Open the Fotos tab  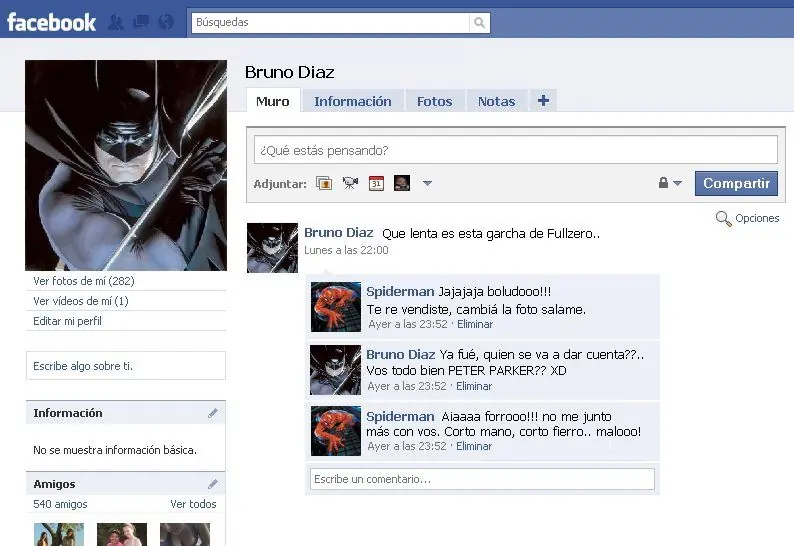434,101
